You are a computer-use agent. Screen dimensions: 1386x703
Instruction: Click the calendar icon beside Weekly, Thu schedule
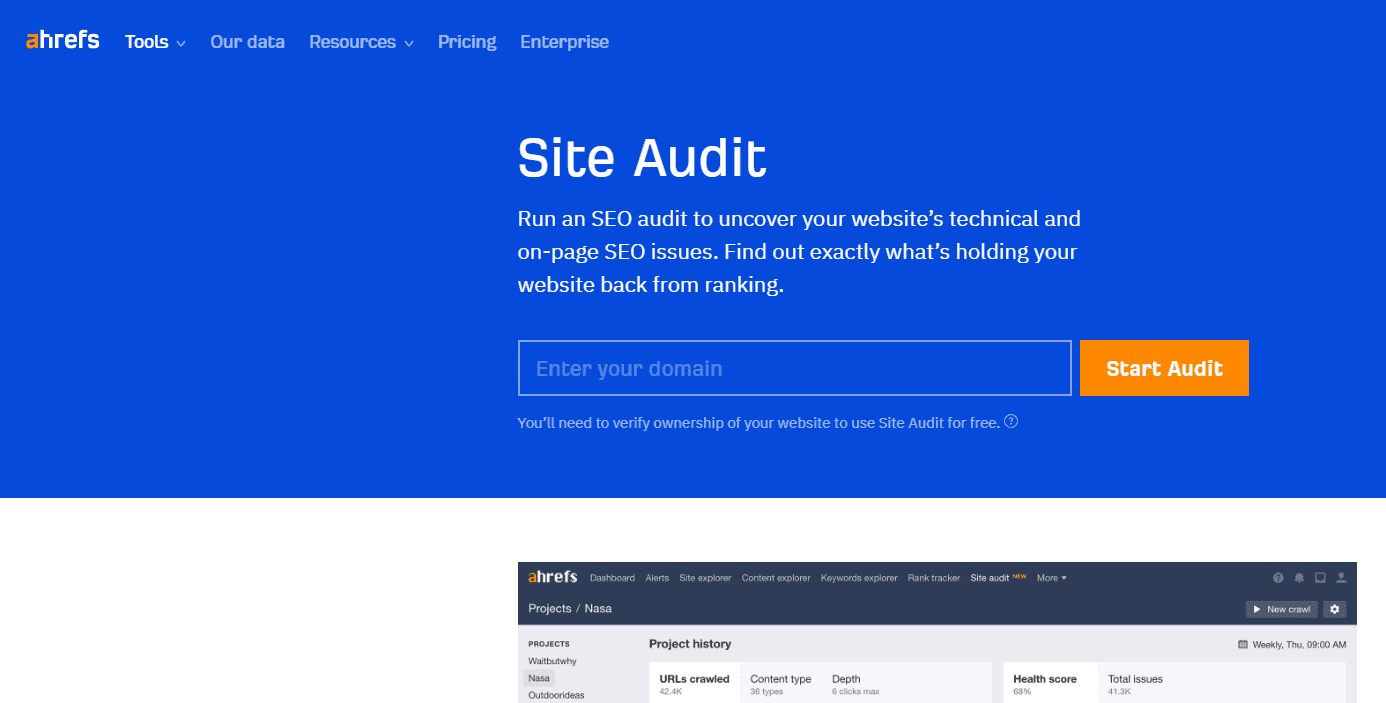pos(1243,645)
